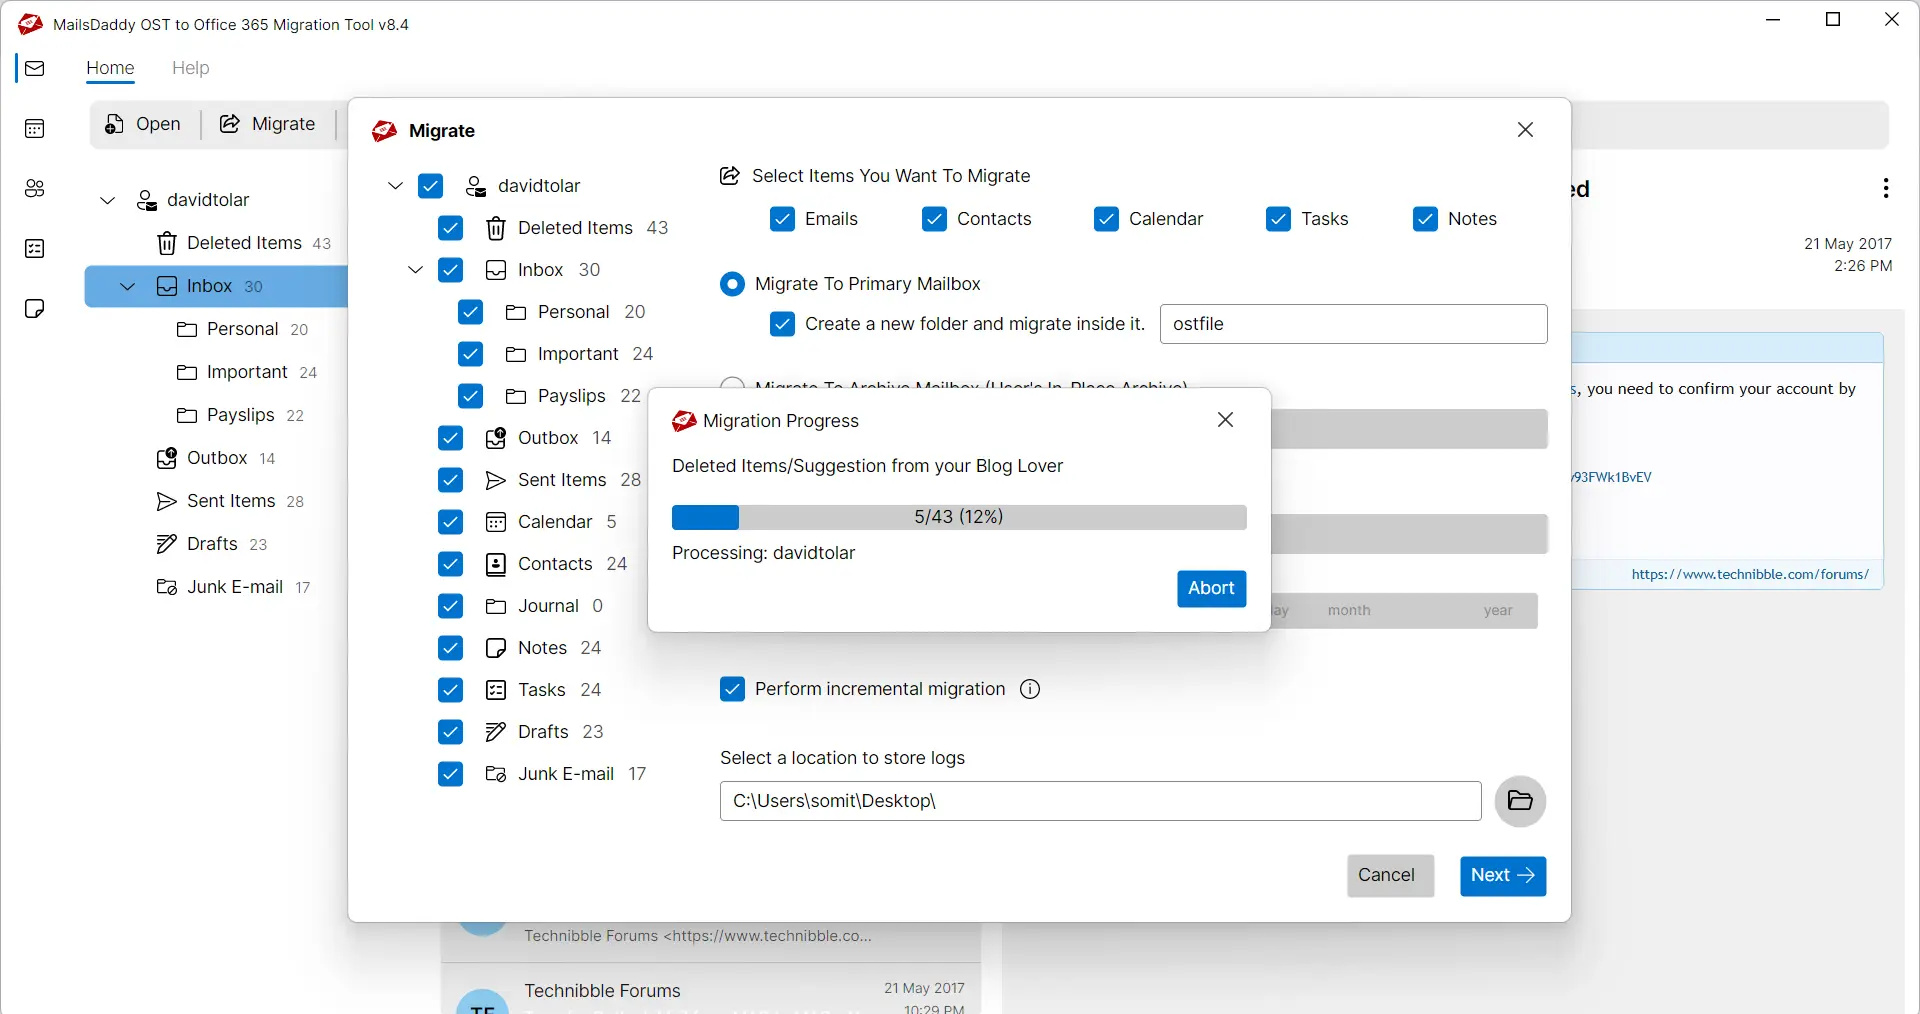Uncheck the Contacts item type checkbox
Image resolution: width=1920 pixels, height=1014 pixels.
click(934, 219)
